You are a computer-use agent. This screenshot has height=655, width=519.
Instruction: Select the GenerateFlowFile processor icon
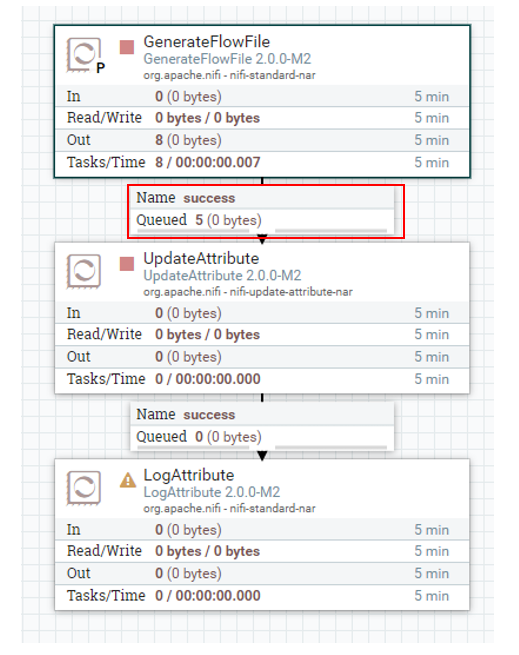(84, 55)
